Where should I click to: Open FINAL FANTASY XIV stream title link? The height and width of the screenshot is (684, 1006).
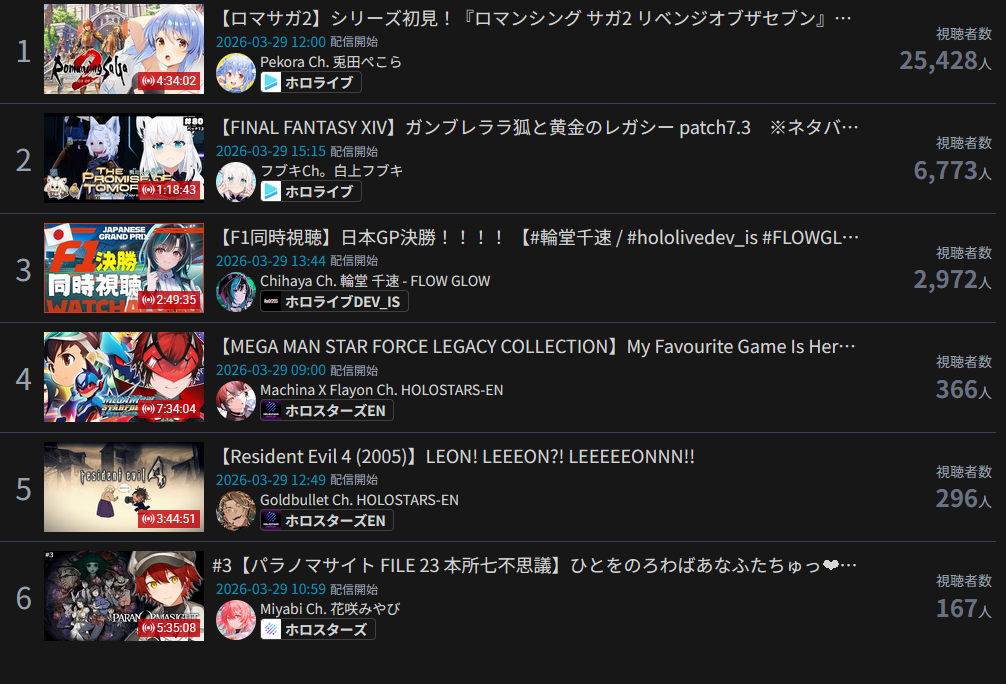click(538, 128)
